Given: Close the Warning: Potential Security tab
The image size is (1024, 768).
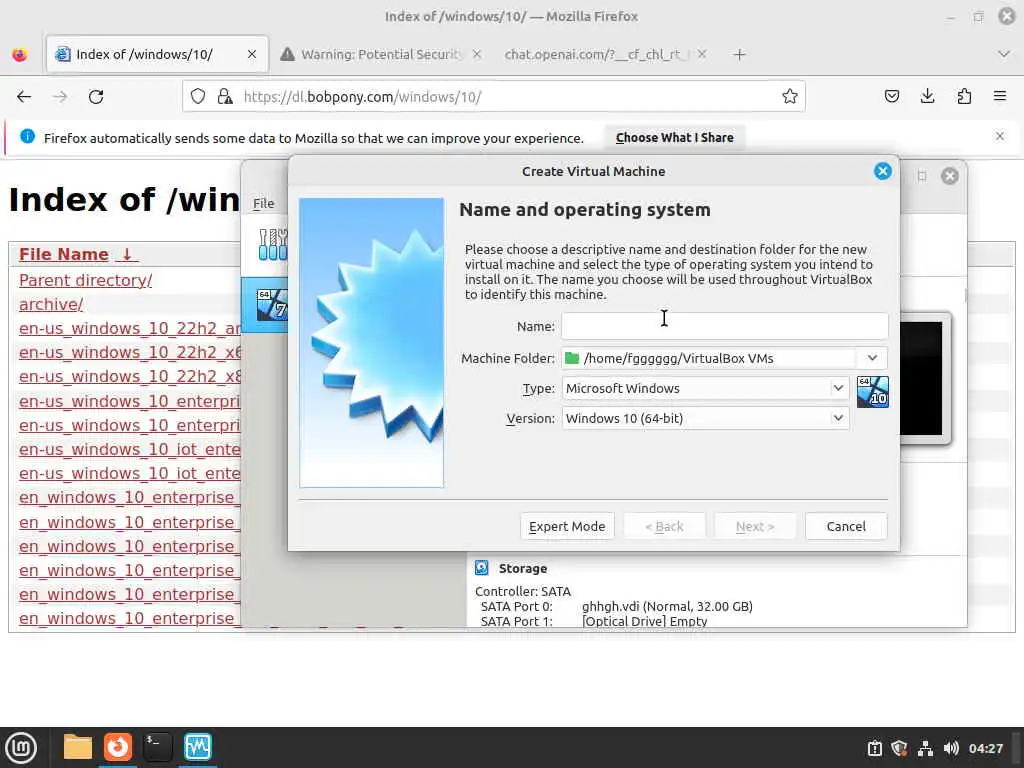Looking at the screenshot, I should pyautogui.click(x=477, y=54).
